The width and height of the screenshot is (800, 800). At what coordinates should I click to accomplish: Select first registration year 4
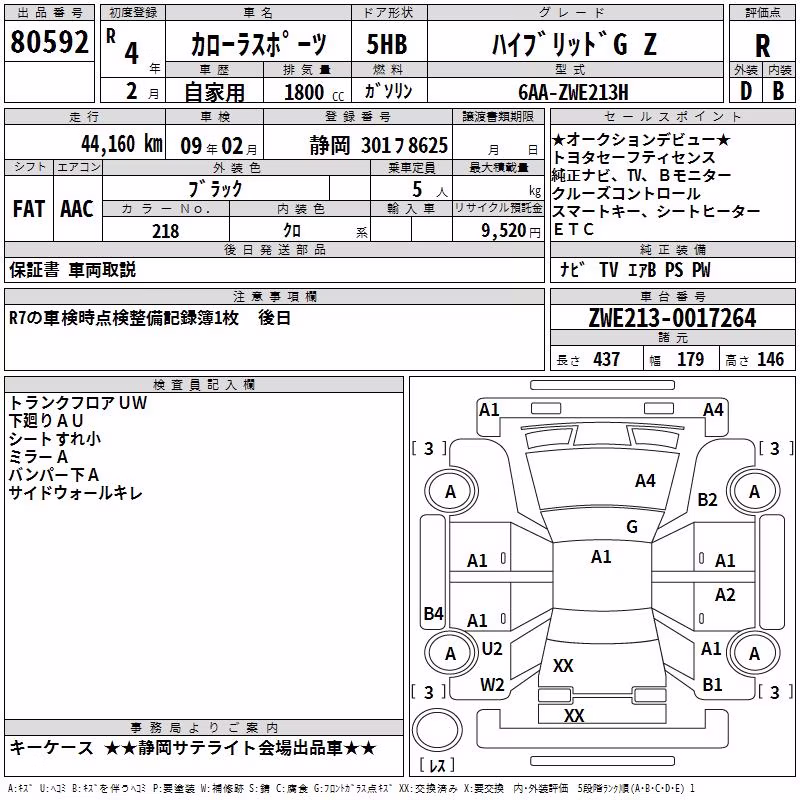point(132,53)
